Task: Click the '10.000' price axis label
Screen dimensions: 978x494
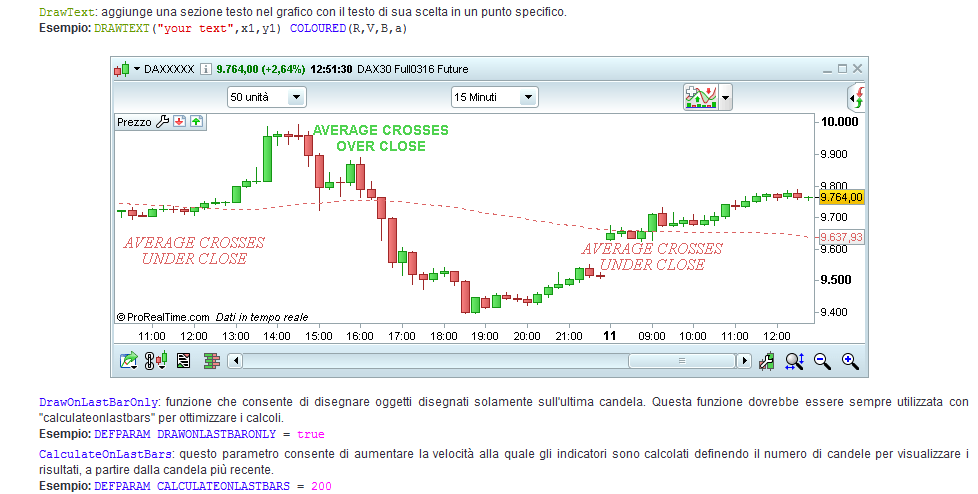Action: click(x=839, y=122)
